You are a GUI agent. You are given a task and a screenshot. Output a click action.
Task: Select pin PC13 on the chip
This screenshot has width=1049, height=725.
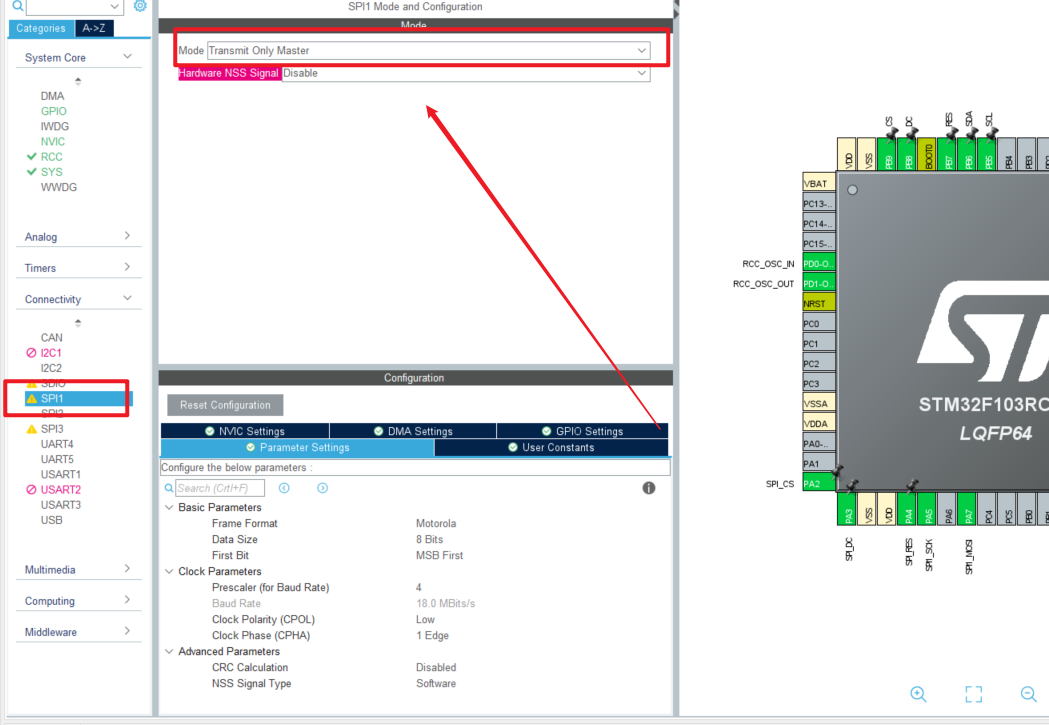(x=819, y=203)
